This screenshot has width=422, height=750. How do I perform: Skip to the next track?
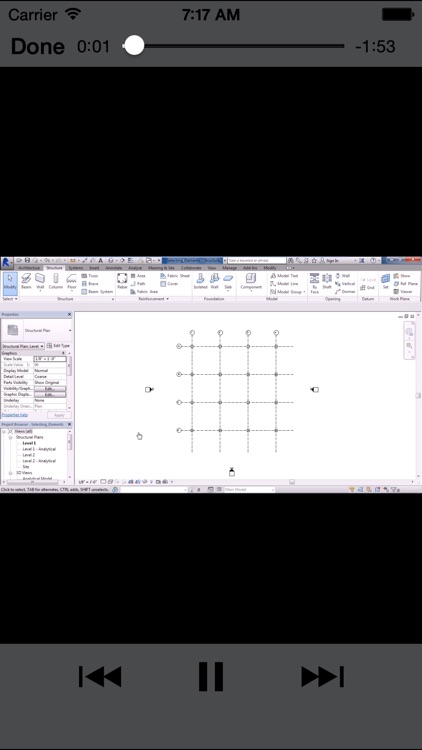coord(322,676)
